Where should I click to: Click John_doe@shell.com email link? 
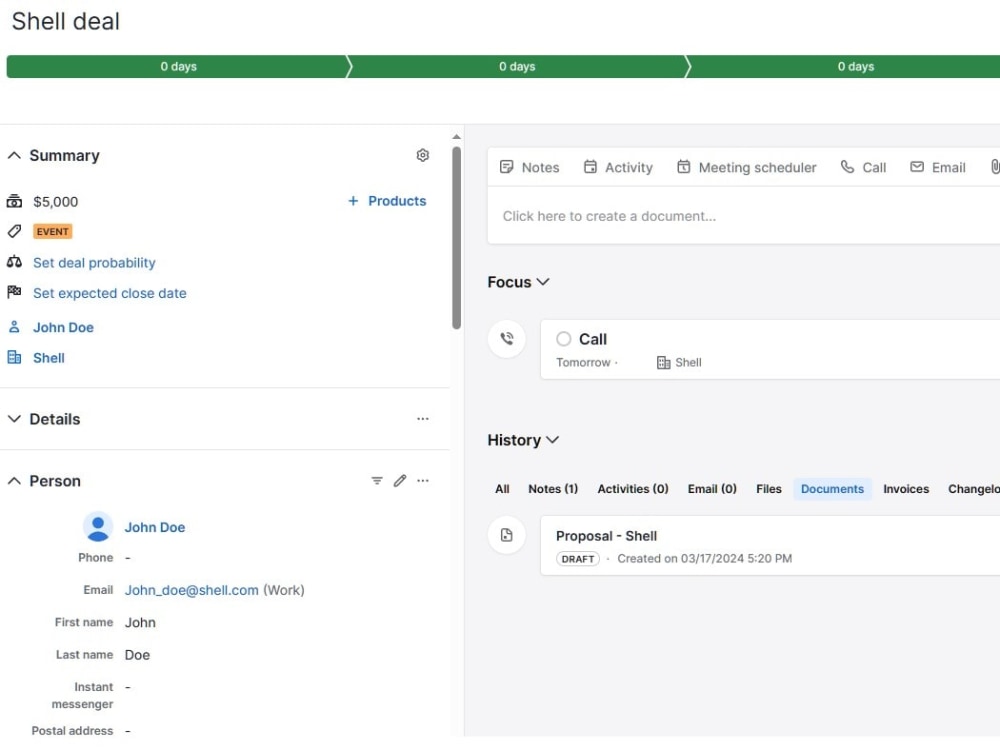tap(191, 590)
